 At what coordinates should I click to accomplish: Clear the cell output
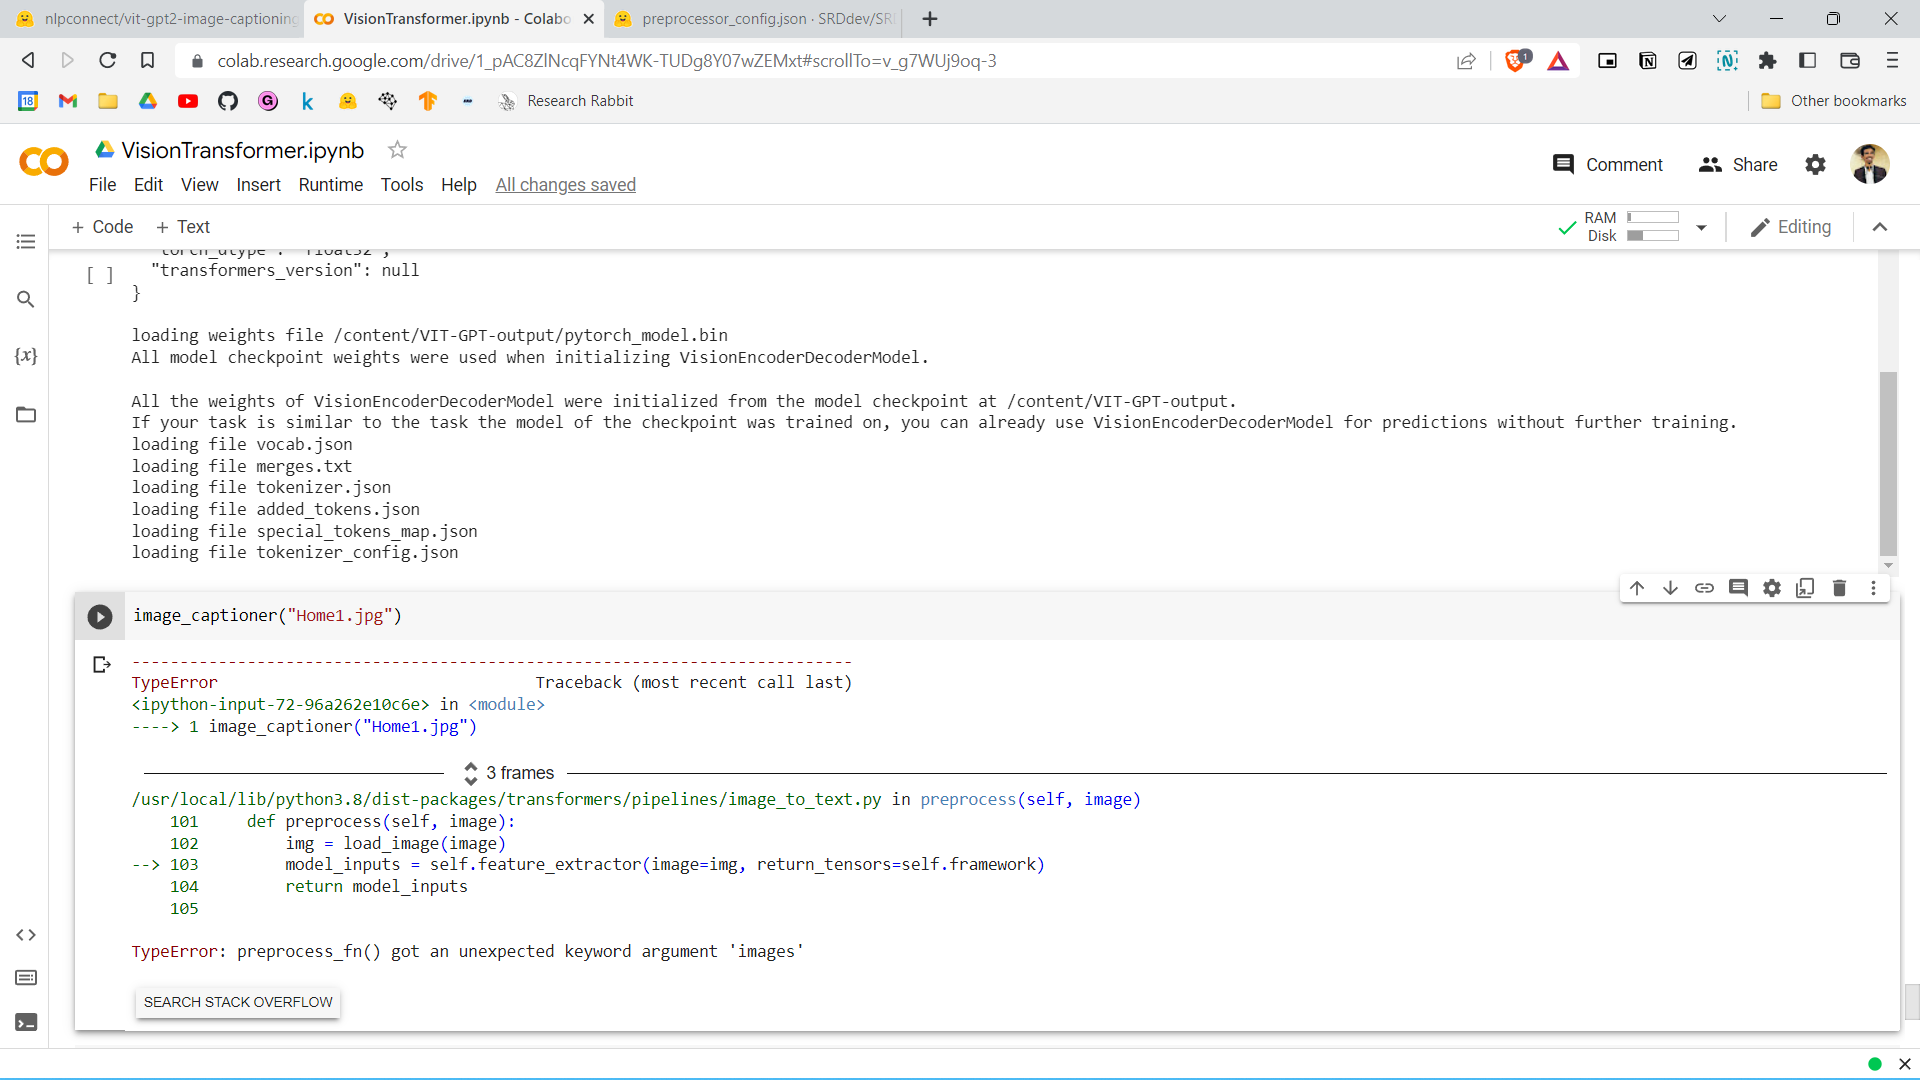101,664
